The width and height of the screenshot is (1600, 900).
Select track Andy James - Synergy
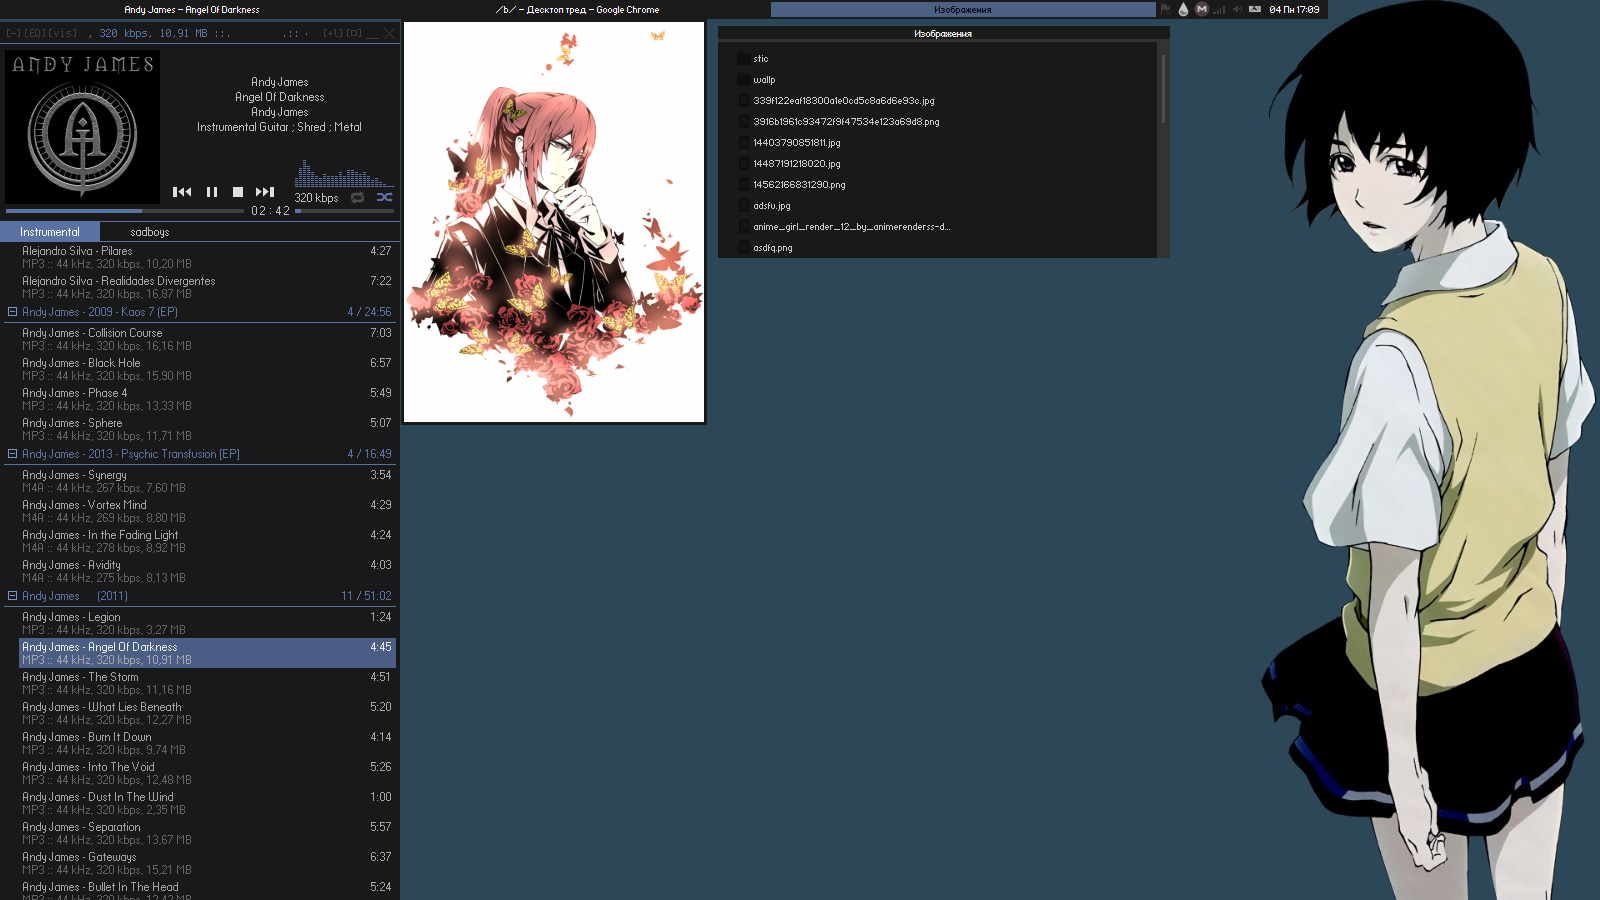207,481
